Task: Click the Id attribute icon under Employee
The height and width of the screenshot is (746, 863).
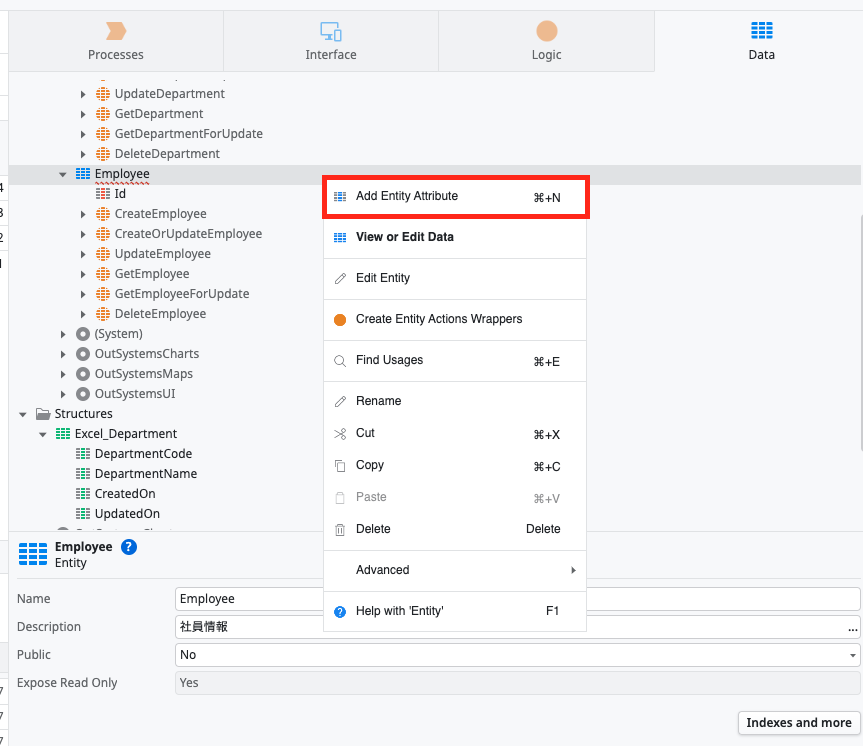Action: click(x=103, y=194)
